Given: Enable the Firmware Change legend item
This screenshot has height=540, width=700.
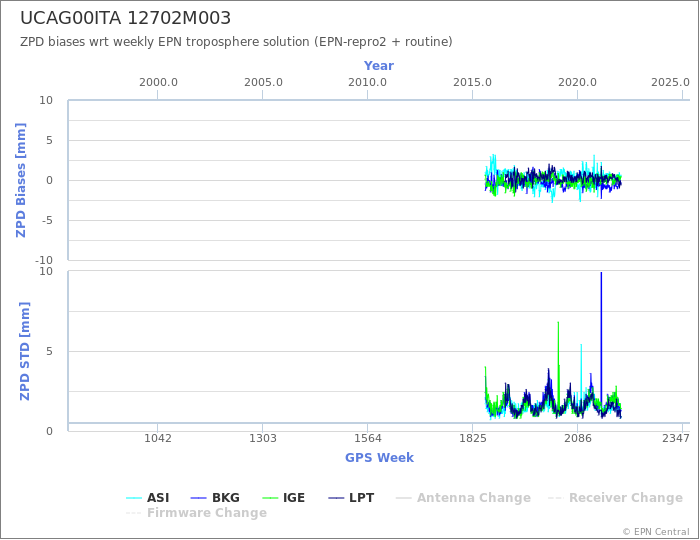Looking at the screenshot, I should click(x=196, y=513).
